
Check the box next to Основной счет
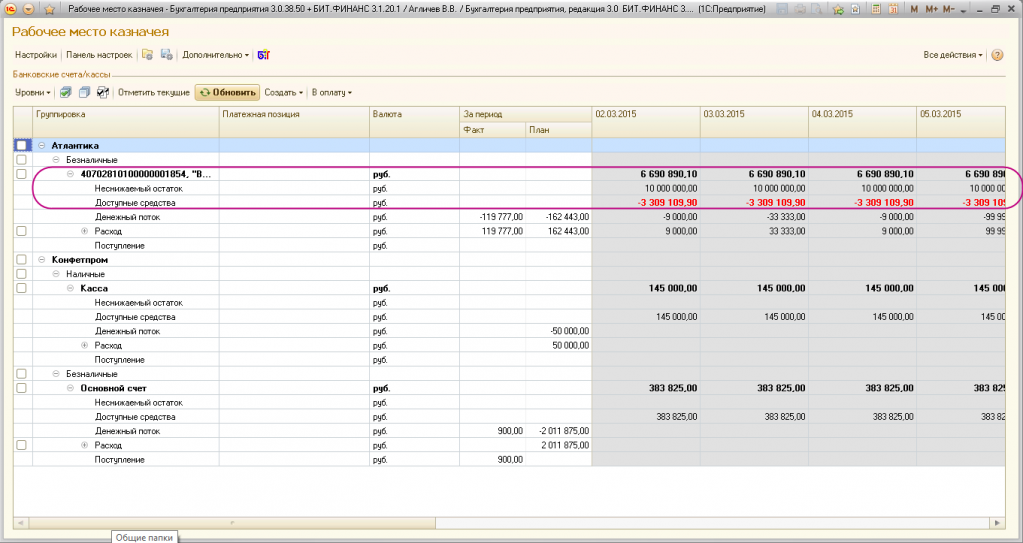[x=22, y=388]
